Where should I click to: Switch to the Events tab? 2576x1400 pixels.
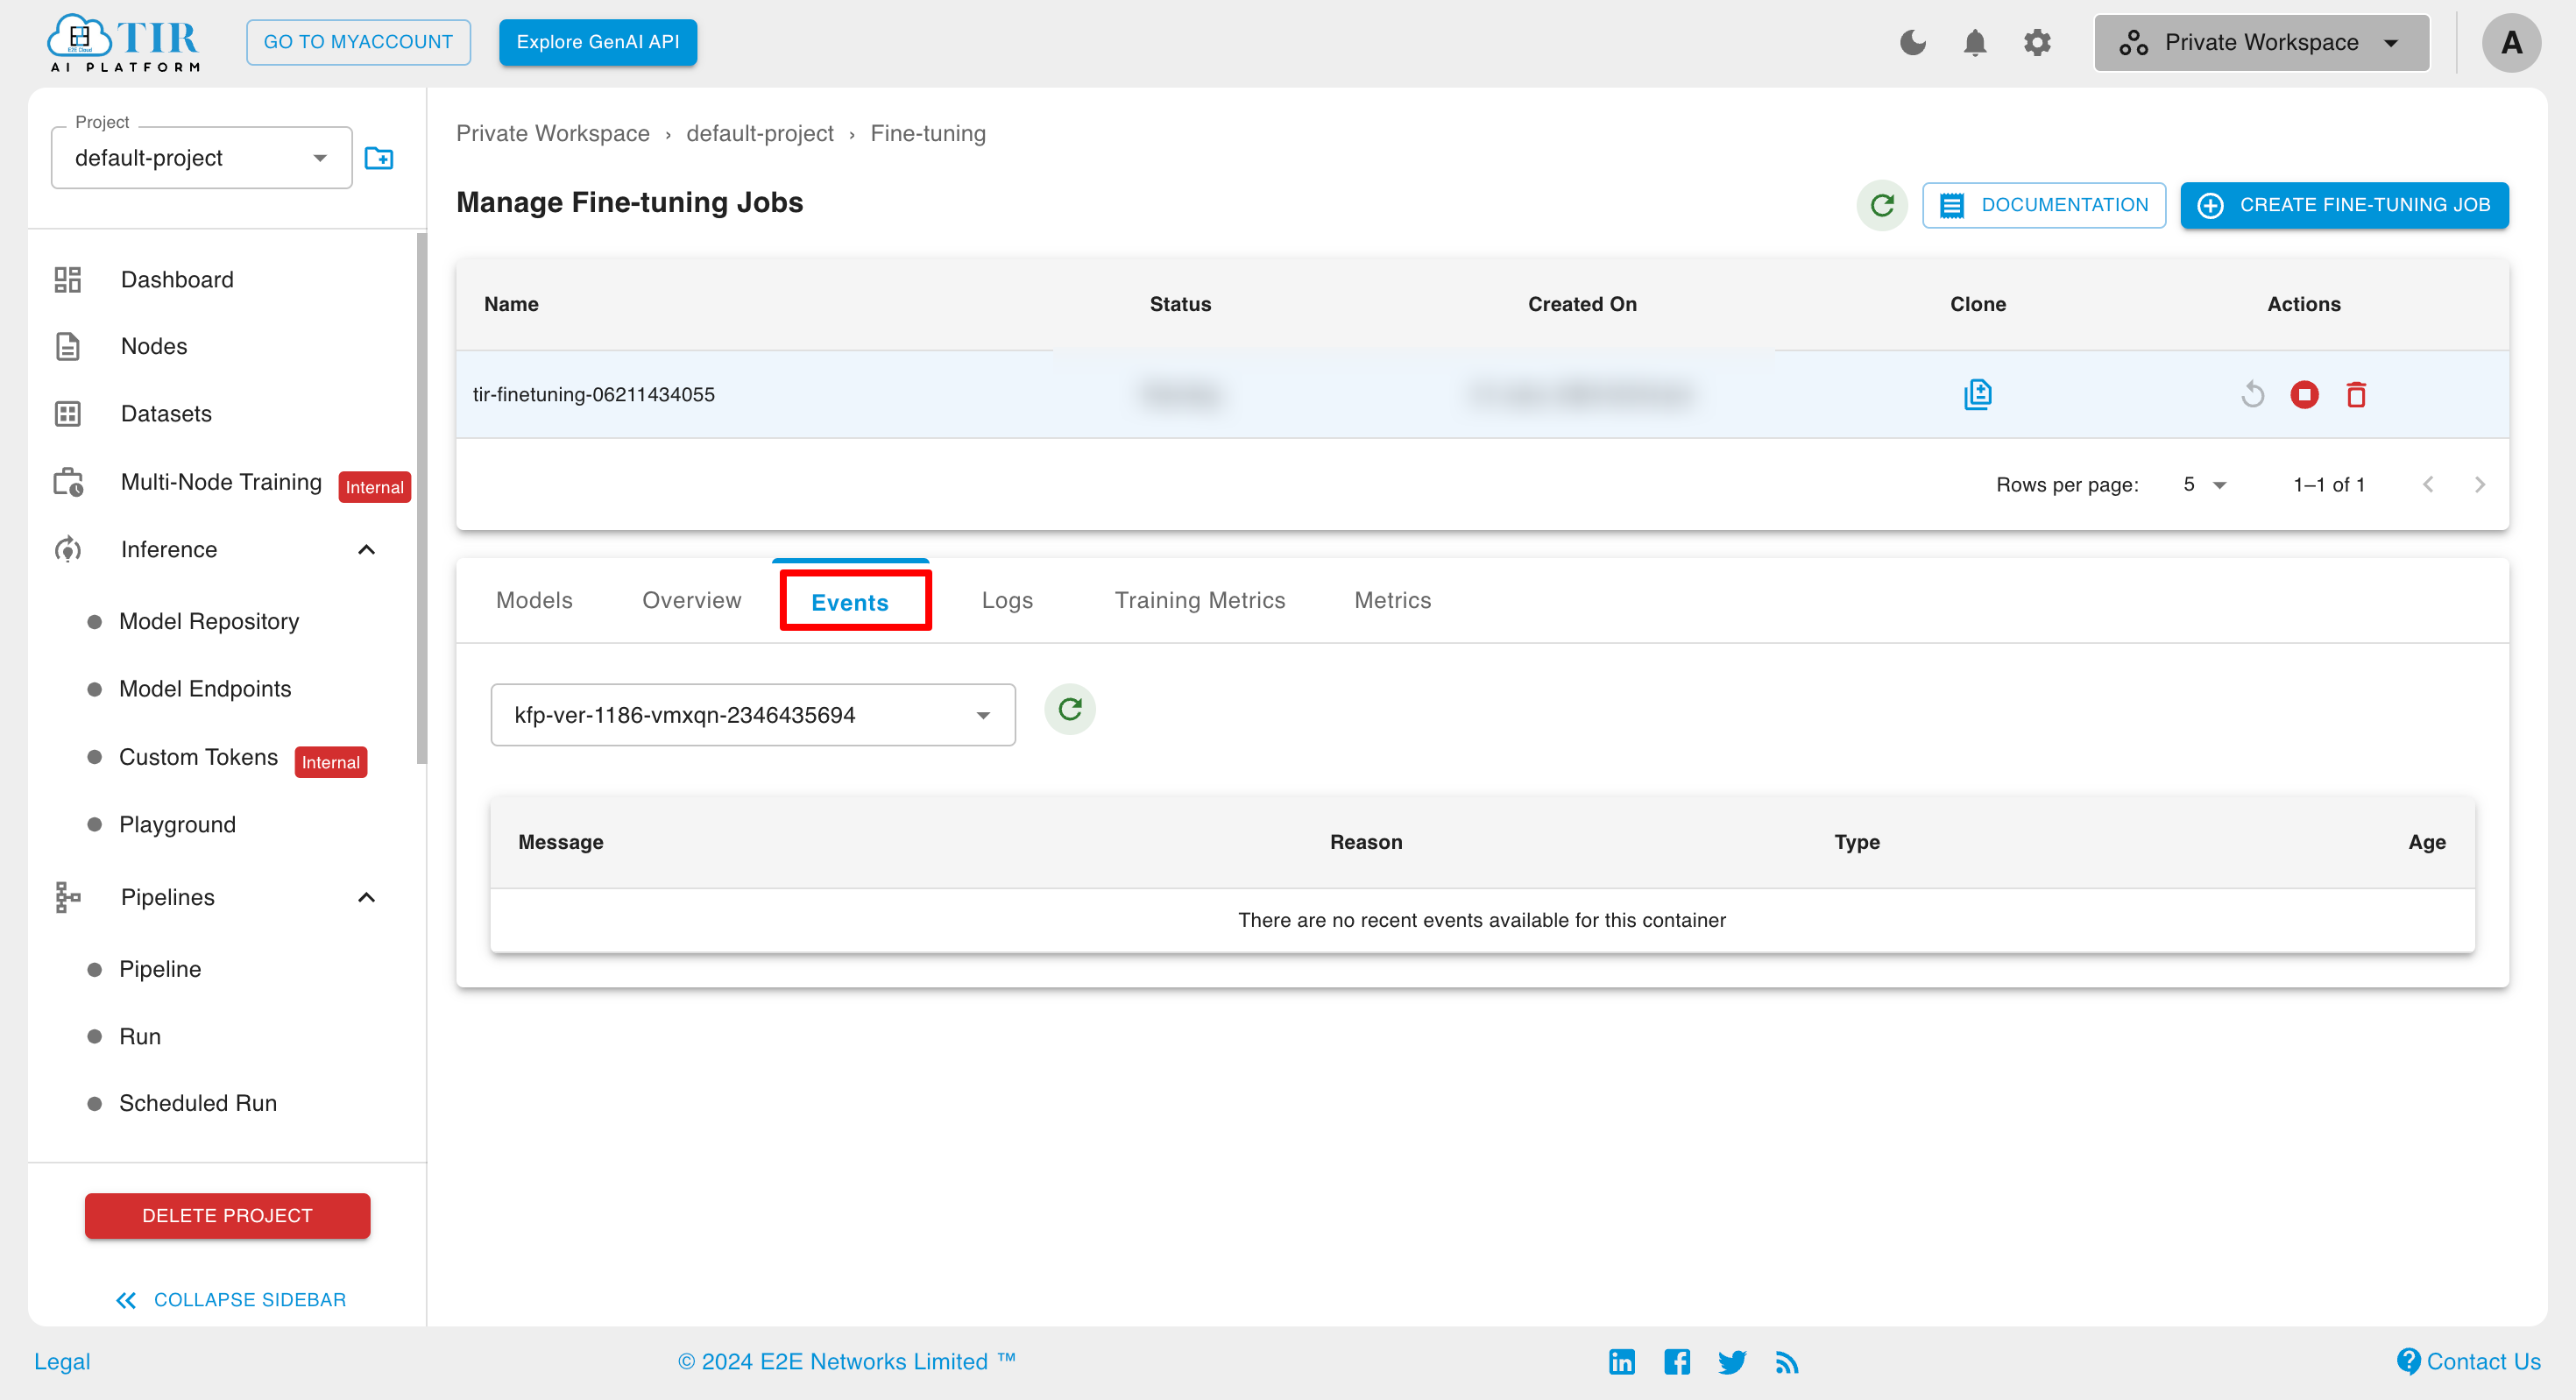(x=850, y=601)
